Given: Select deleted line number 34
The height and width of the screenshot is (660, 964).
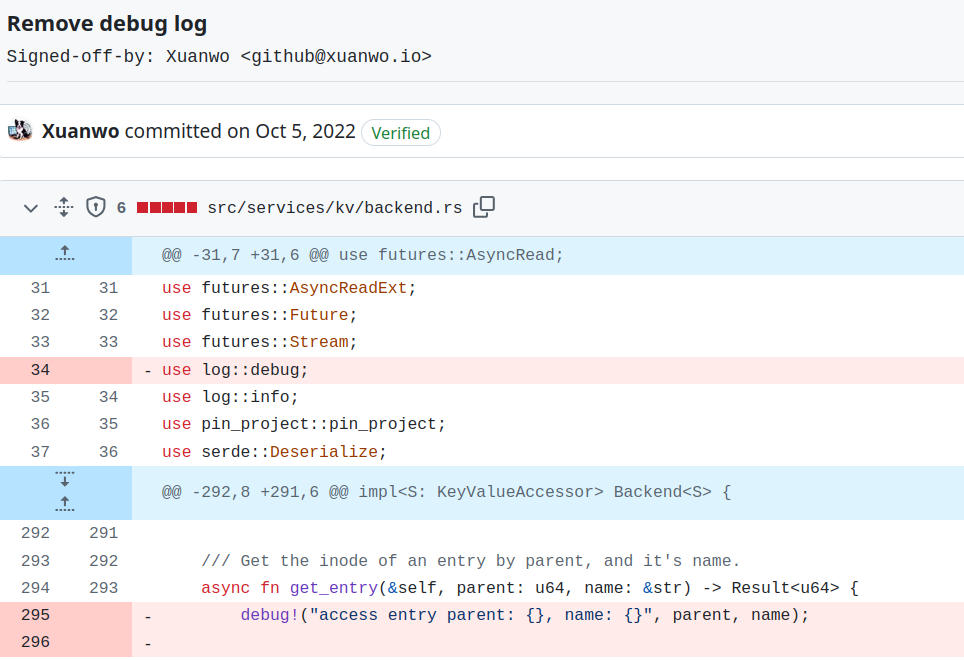Looking at the screenshot, I should pos(40,370).
